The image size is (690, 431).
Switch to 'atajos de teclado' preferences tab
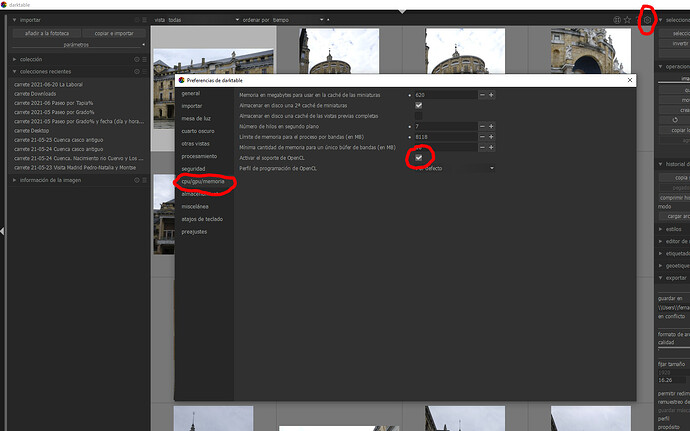[202, 219]
